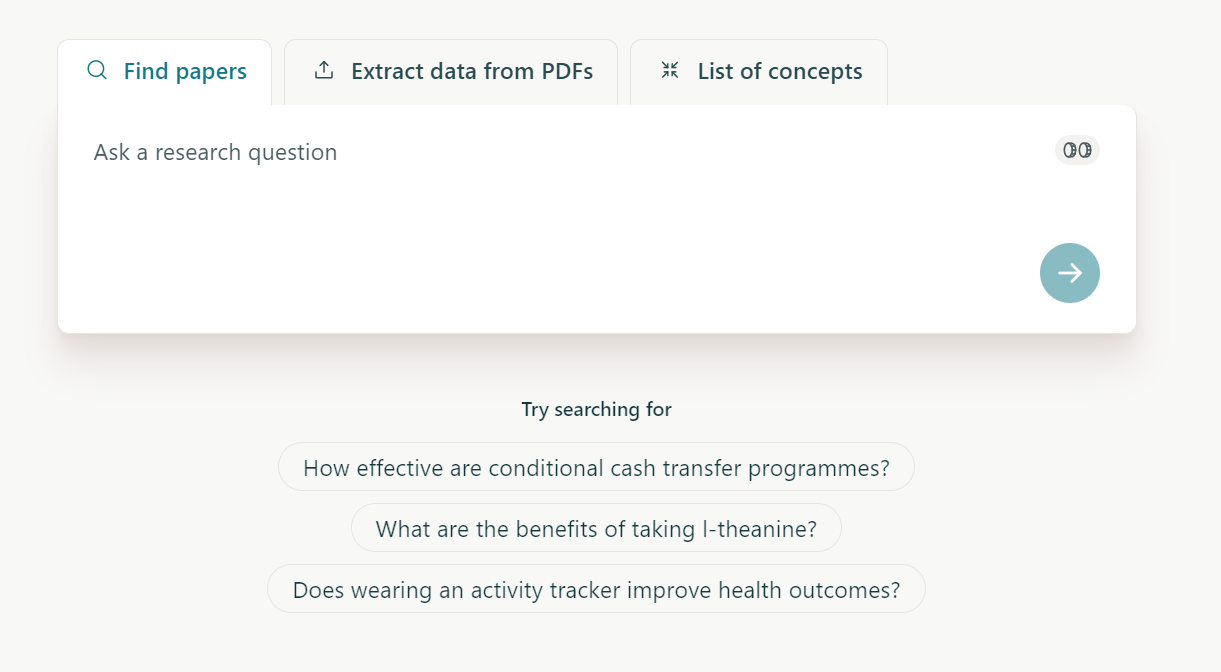Submit the research question with the arrow button
1221x672 pixels.
tap(1070, 273)
